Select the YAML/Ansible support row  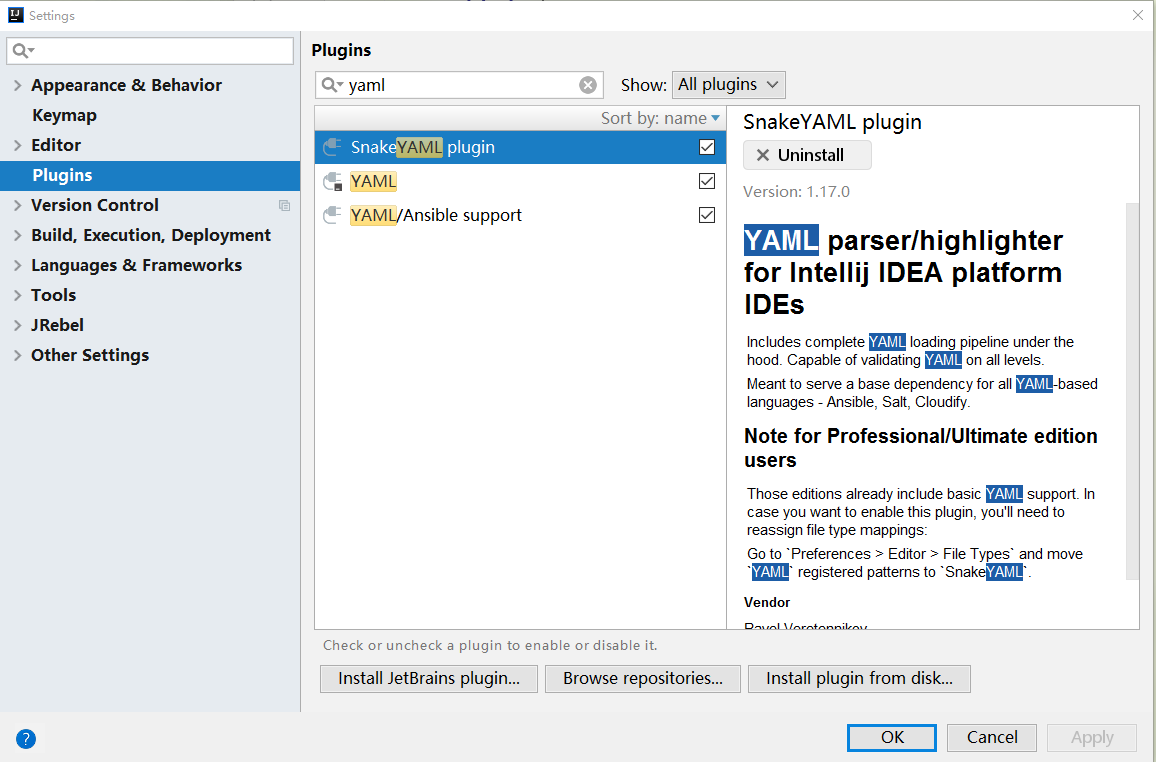click(520, 215)
